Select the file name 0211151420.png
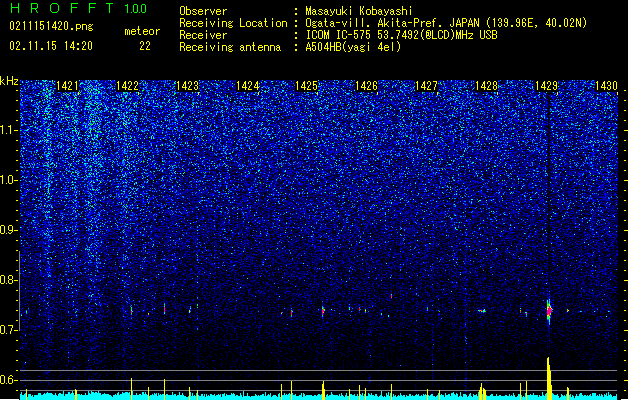 tap(51, 26)
